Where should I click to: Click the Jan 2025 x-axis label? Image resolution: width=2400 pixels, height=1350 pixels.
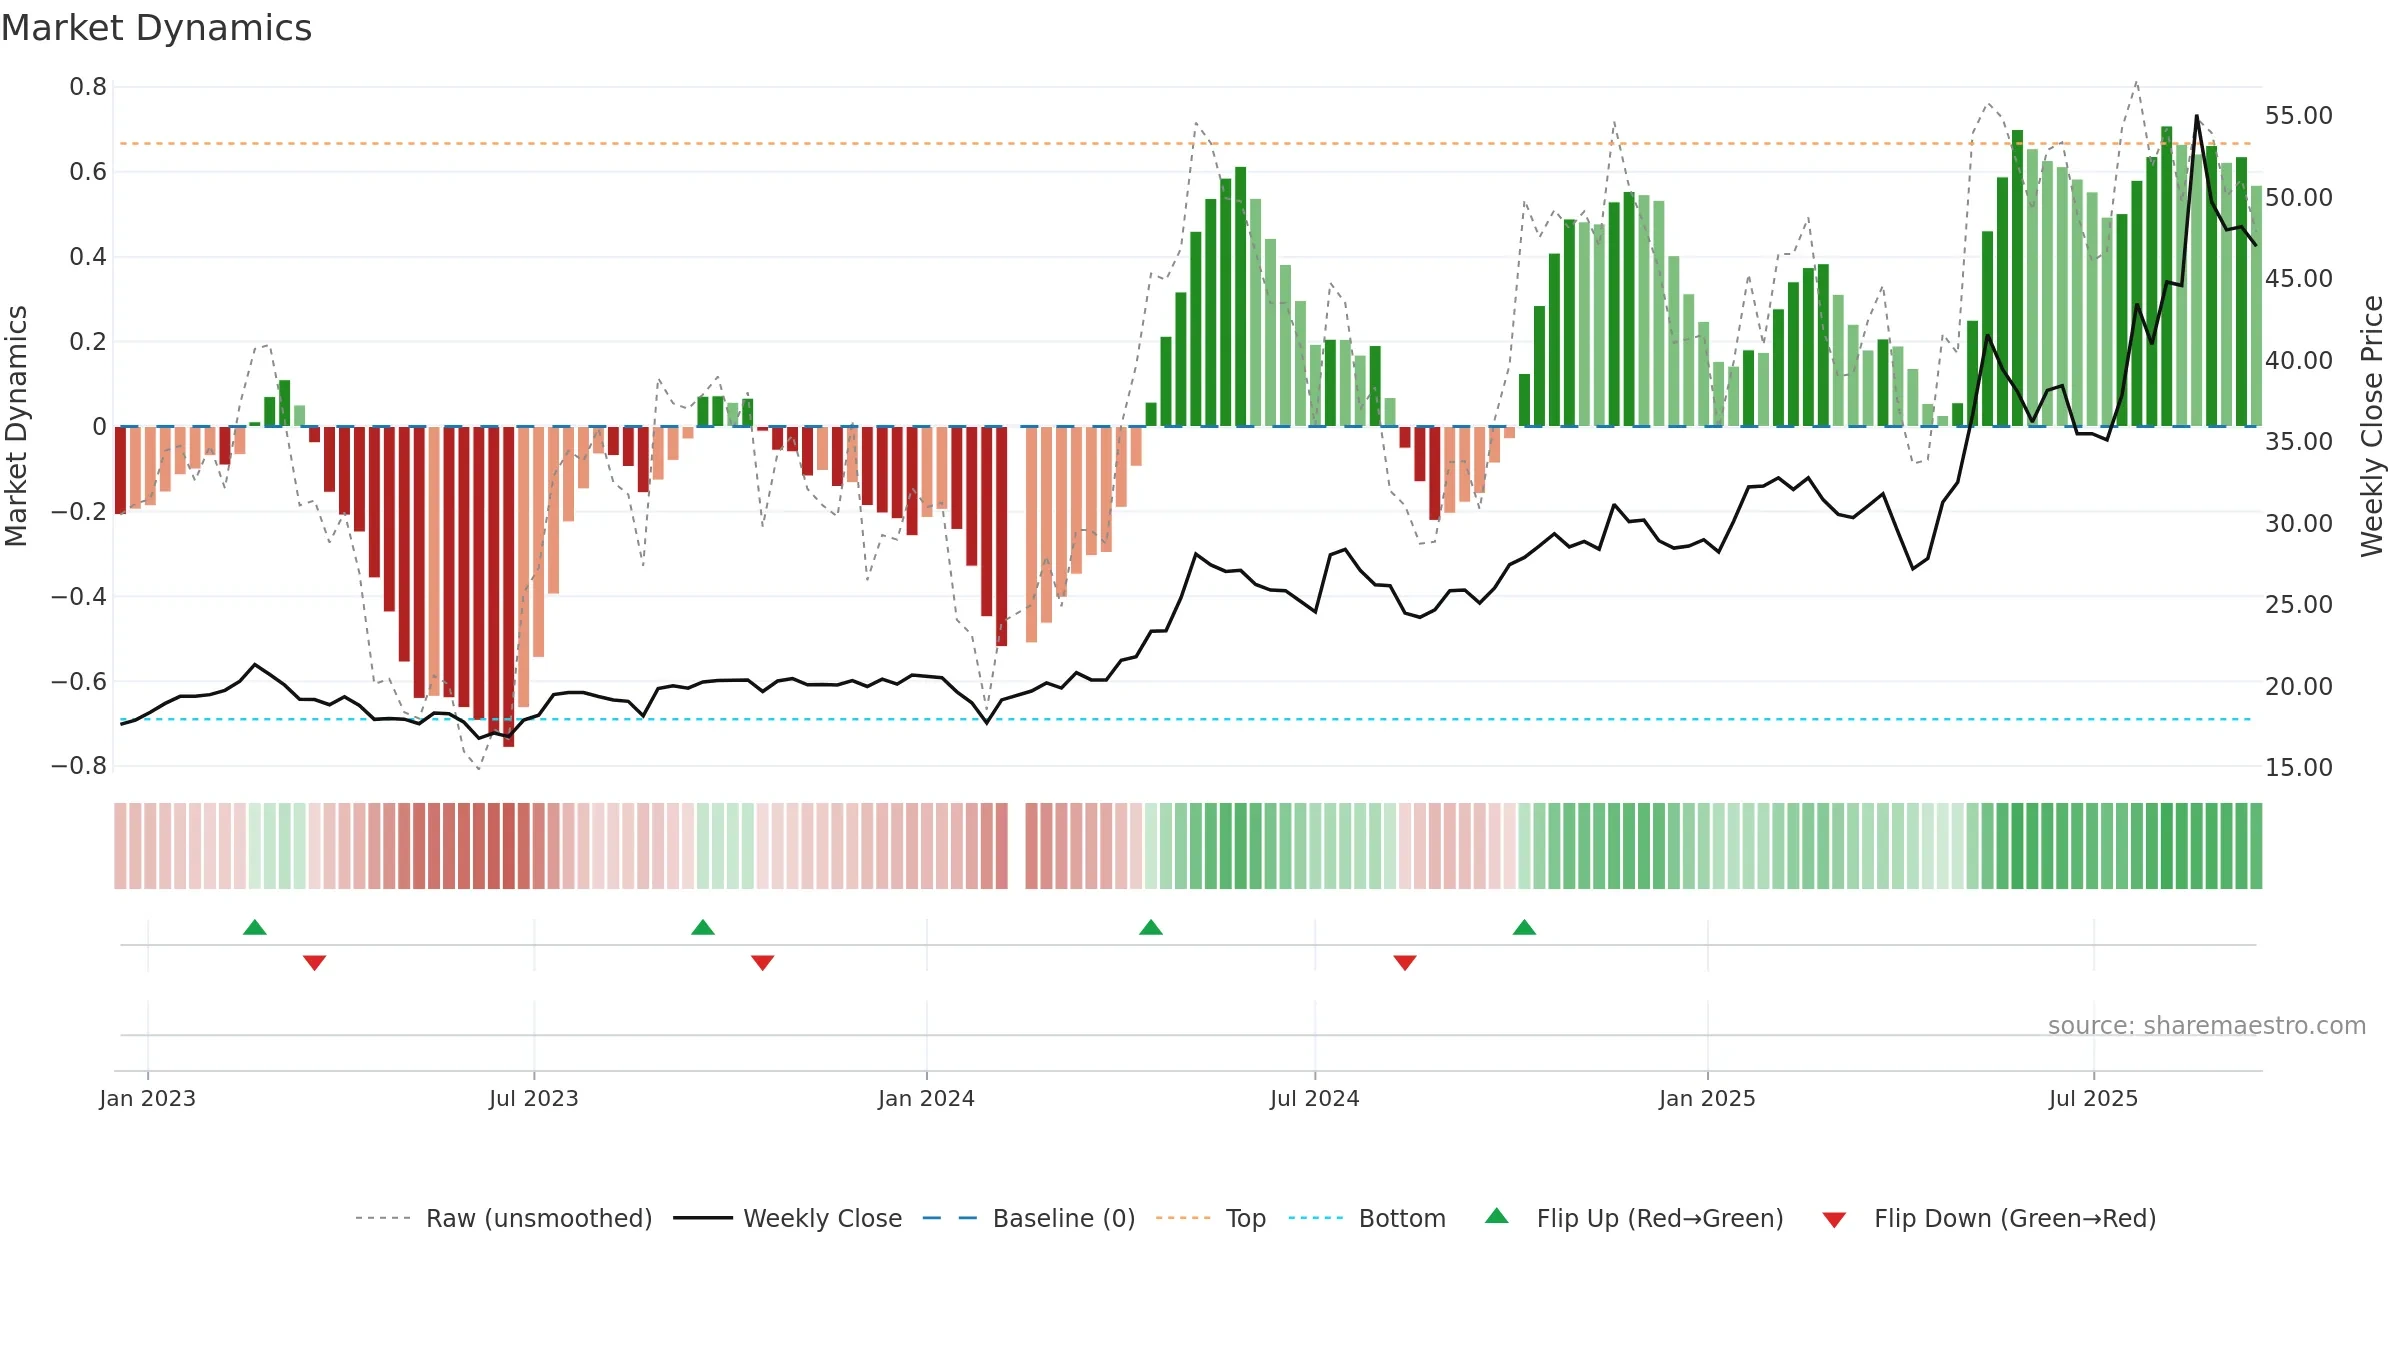pyautogui.click(x=1708, y=1098)
